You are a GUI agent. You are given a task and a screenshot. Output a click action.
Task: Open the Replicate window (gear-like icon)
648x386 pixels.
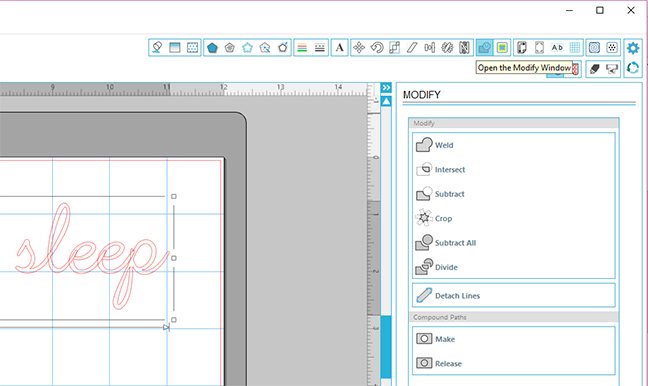click(447, 48)
